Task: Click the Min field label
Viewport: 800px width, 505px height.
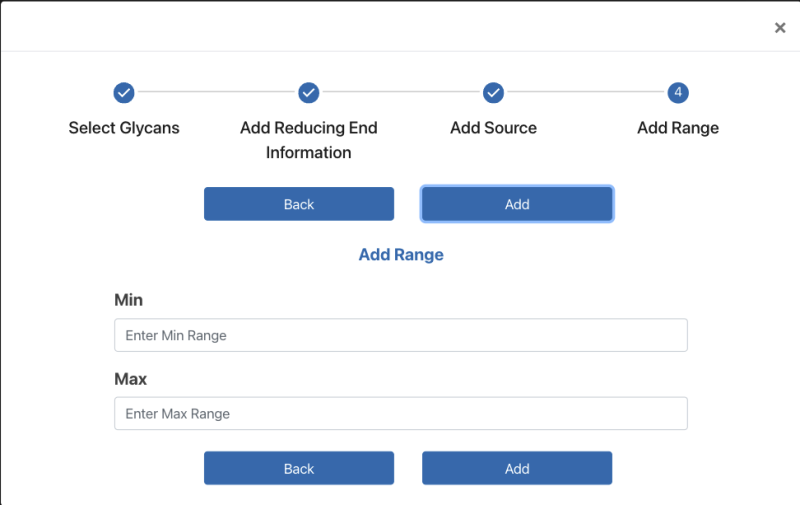Action: [x=129, y=300]
